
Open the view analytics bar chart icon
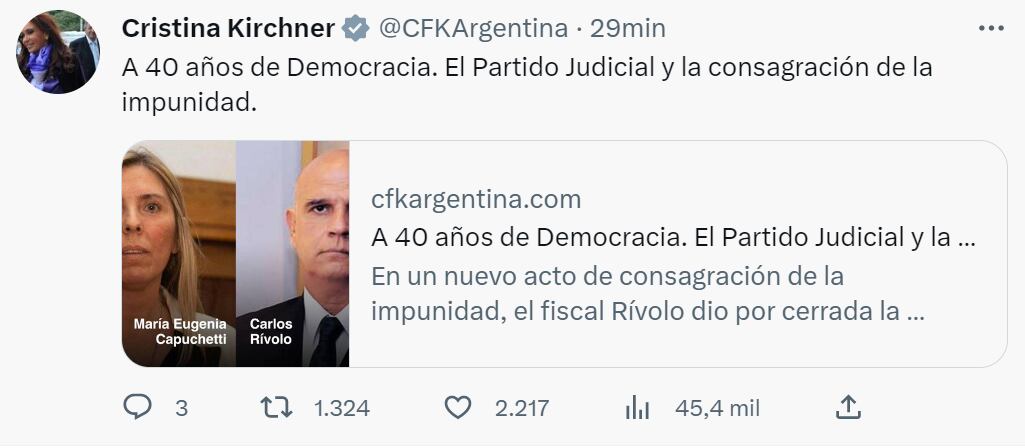(x=637, y=408)
